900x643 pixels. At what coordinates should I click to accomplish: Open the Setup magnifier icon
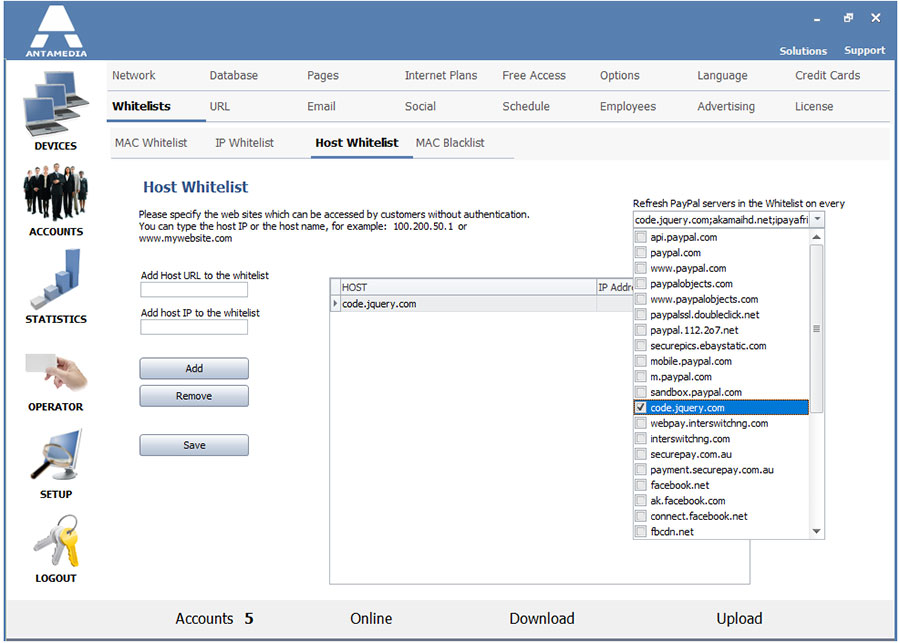pos(56,454)
